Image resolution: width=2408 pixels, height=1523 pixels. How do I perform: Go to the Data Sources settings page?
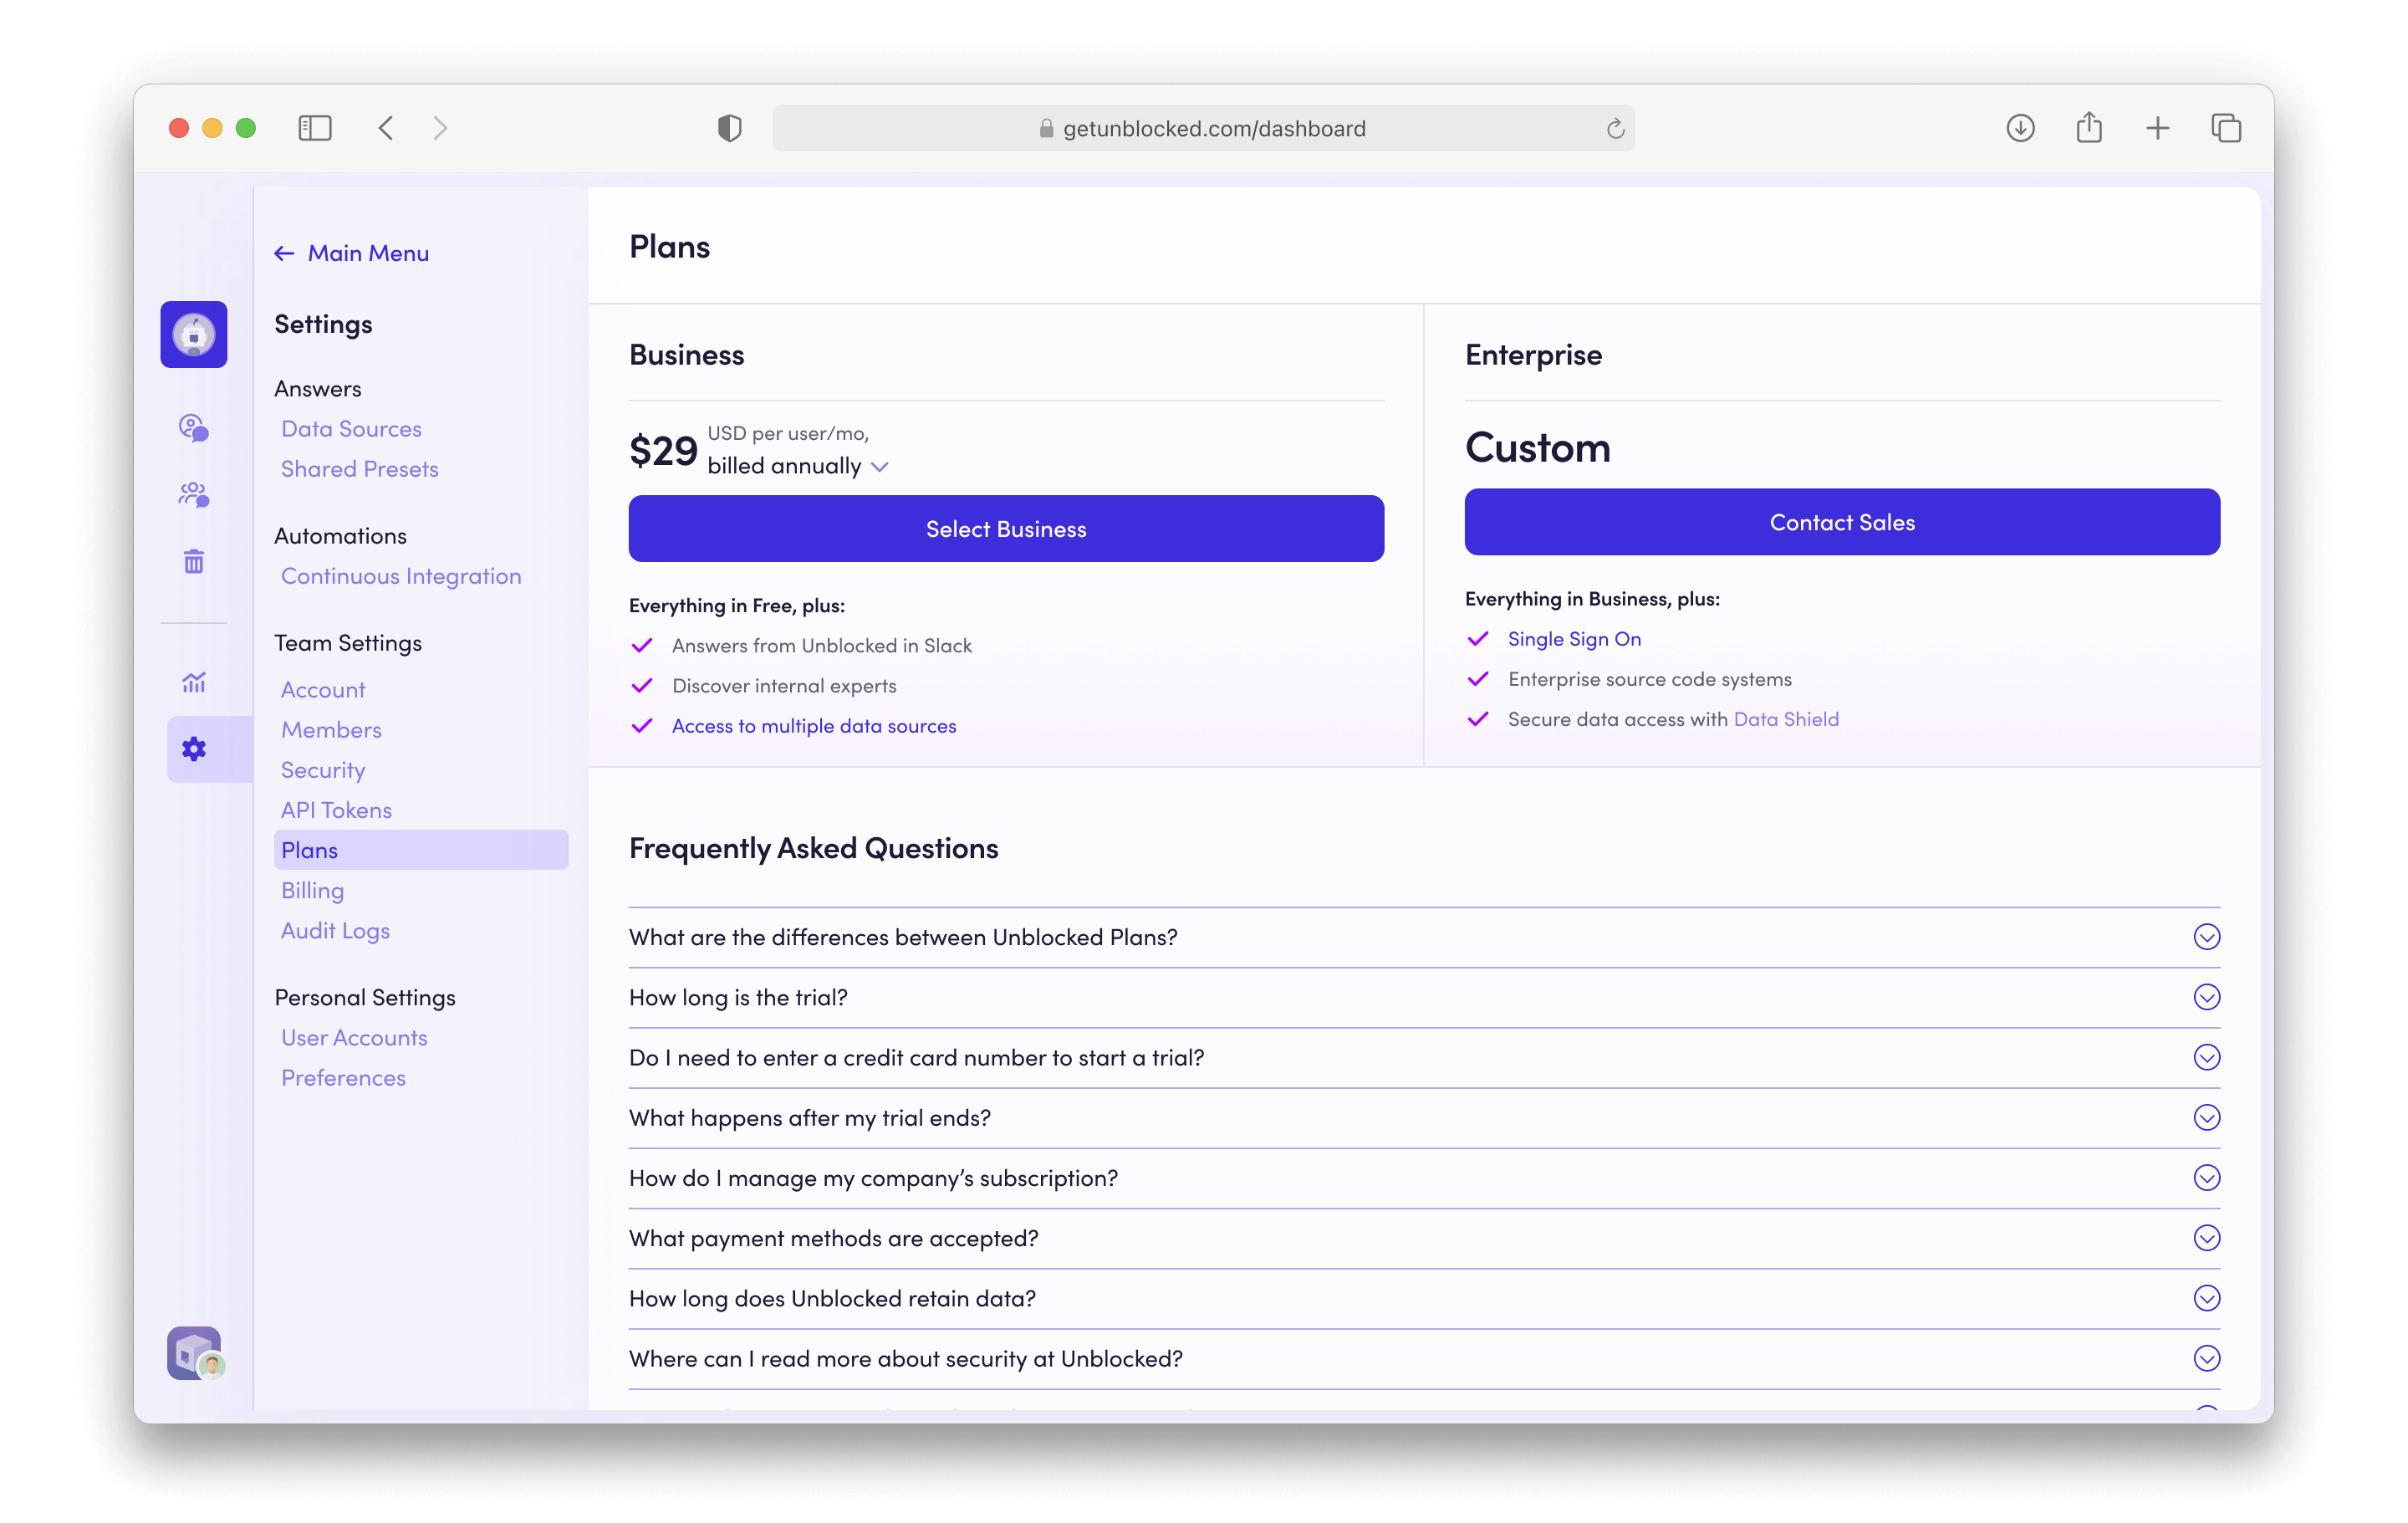351,429
